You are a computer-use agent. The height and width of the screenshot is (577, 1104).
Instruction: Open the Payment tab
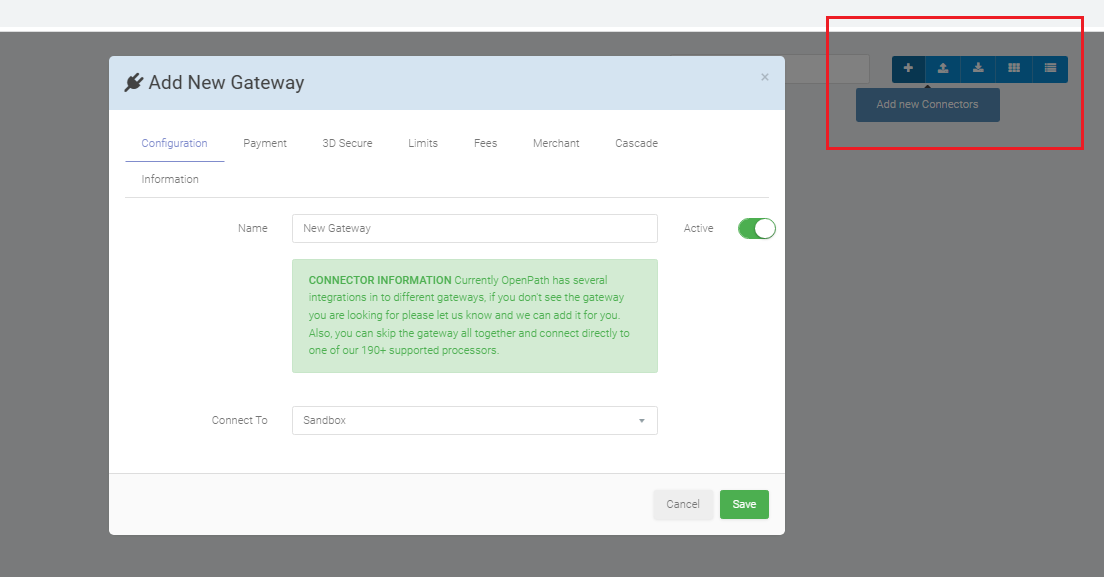(x=265, y=143)
